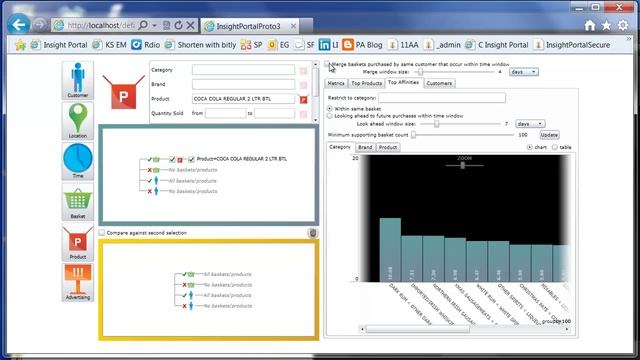The width and height of the screenshot is (640, 360).
Task: Select chart view radio button
Action: tap(529, 147)
